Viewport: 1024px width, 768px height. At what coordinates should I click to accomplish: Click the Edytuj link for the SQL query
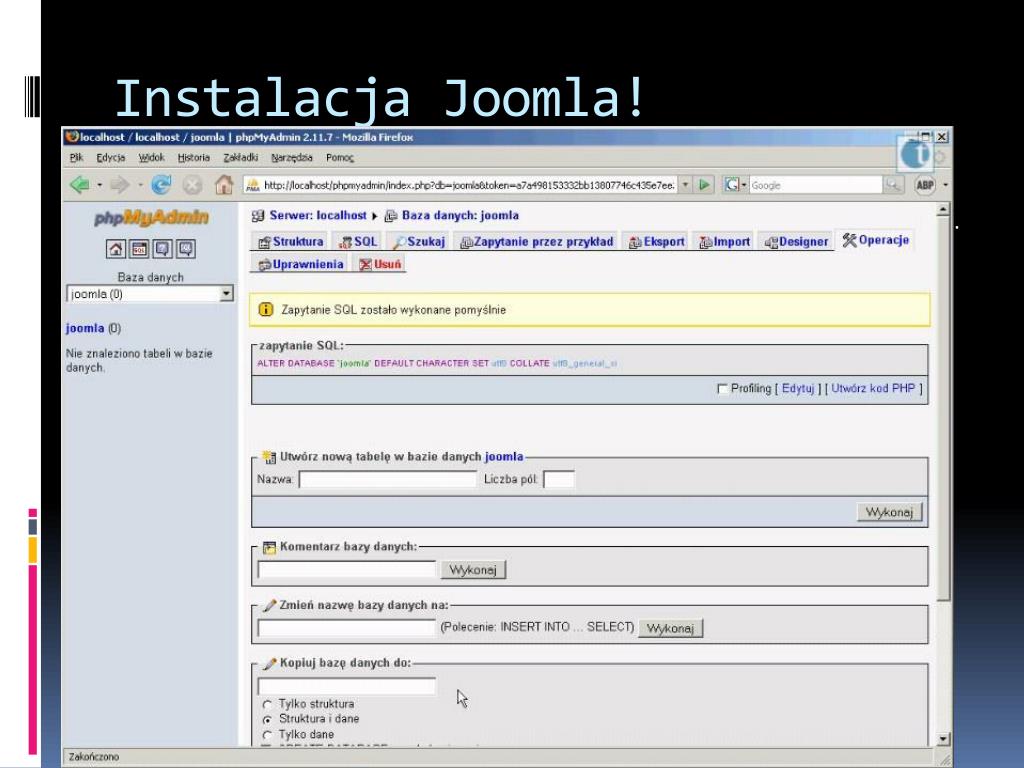[798, 389]
